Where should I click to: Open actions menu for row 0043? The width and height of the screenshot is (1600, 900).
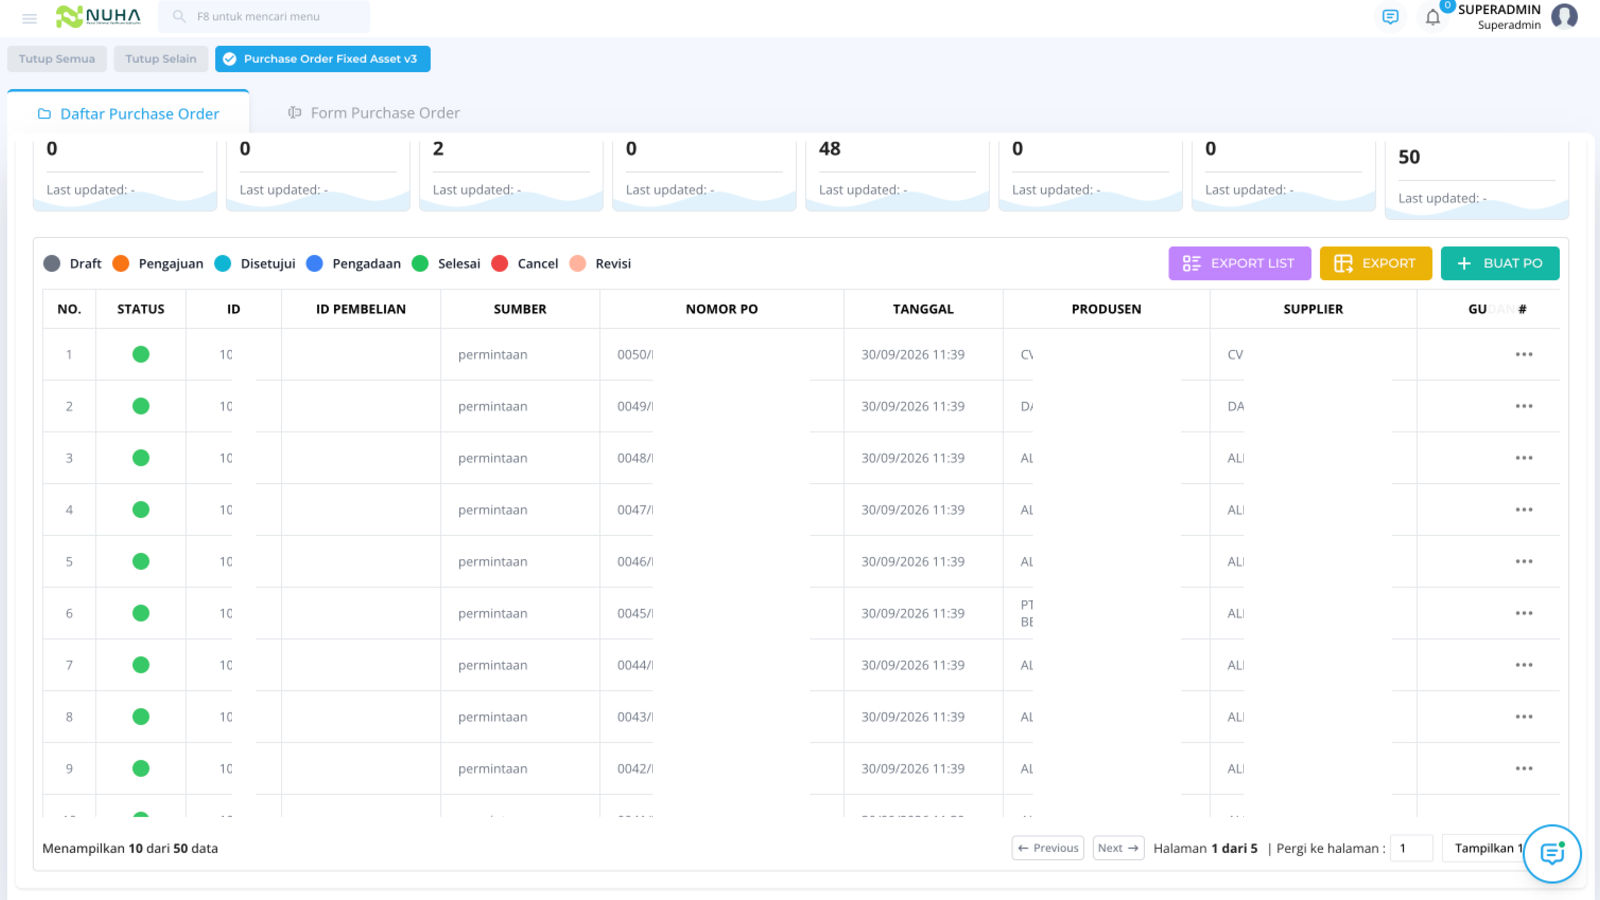pyautogui.click(x=1524, y=717)
